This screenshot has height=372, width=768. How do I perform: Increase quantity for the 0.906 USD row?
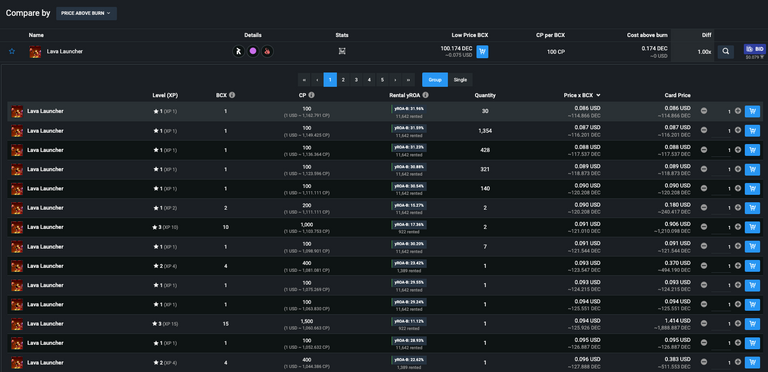(738, 227)
